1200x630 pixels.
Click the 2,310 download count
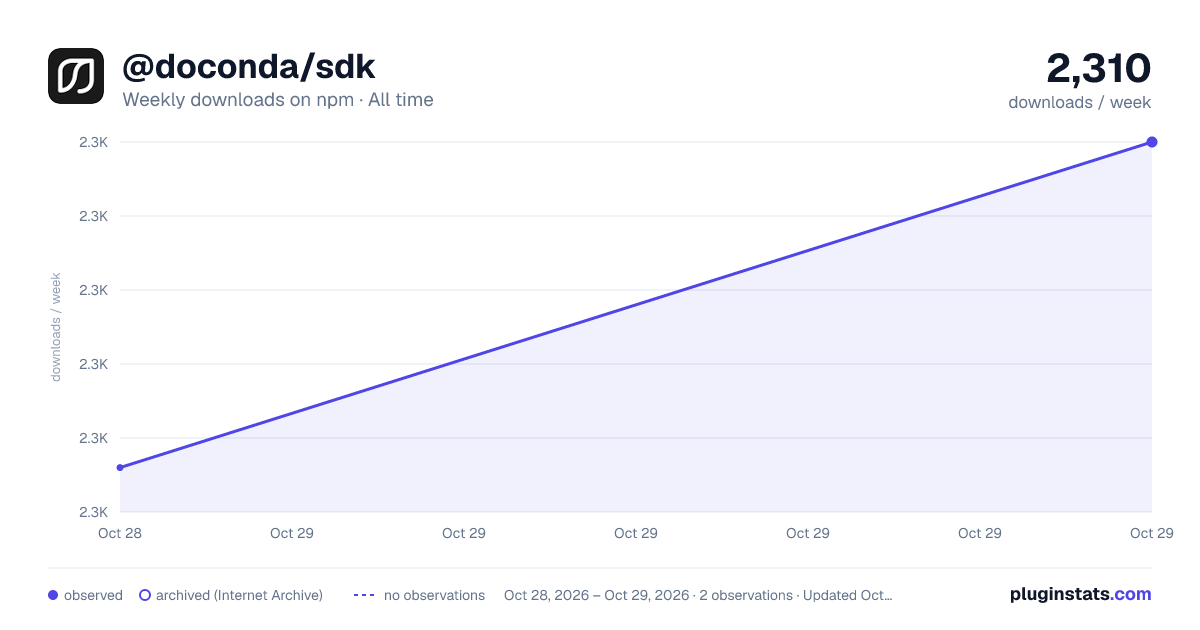click(1098, 68)
